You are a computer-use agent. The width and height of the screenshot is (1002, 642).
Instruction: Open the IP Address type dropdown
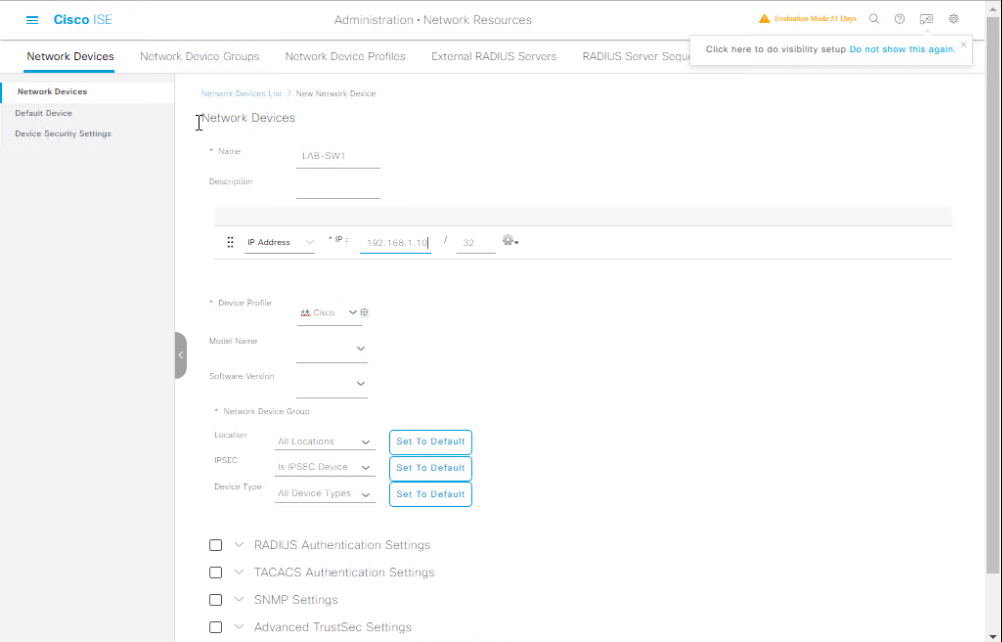point(280,242)
